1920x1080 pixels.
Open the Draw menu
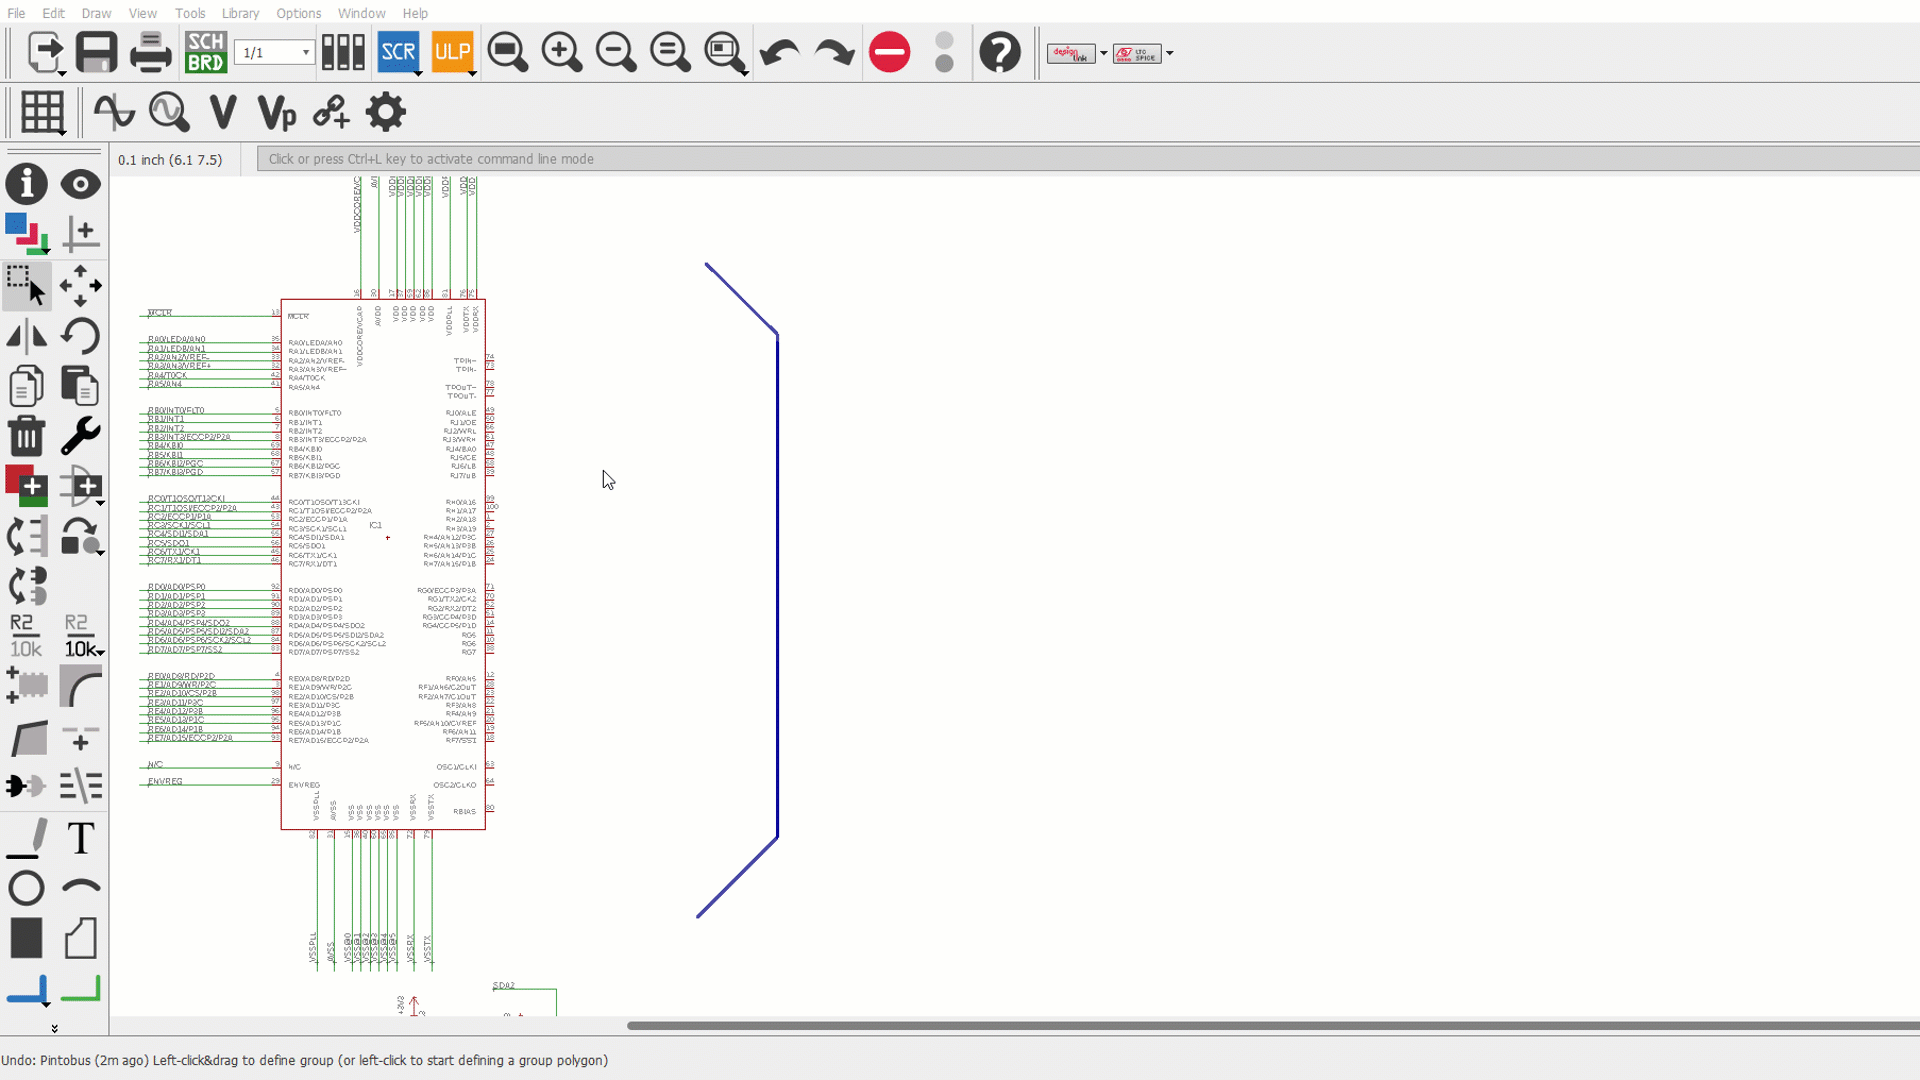96,13
